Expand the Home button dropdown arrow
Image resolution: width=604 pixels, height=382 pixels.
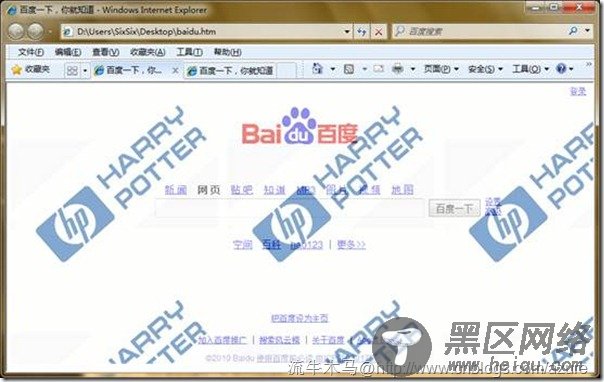click(x=333, y=69)
